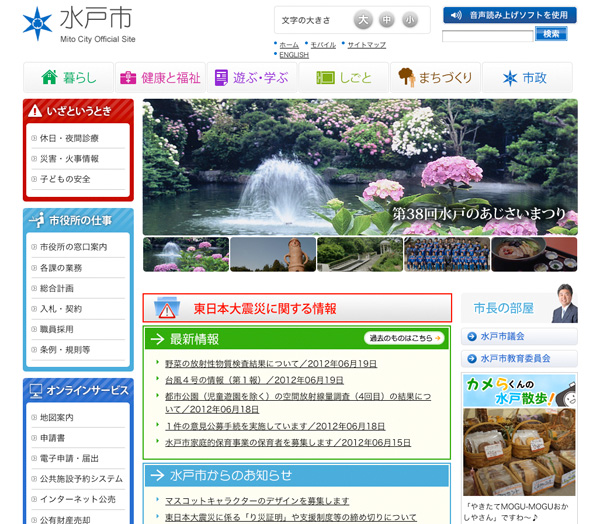Set text size to large (大)
This screenshot has height=524, width=600.
tap(363, 20)
